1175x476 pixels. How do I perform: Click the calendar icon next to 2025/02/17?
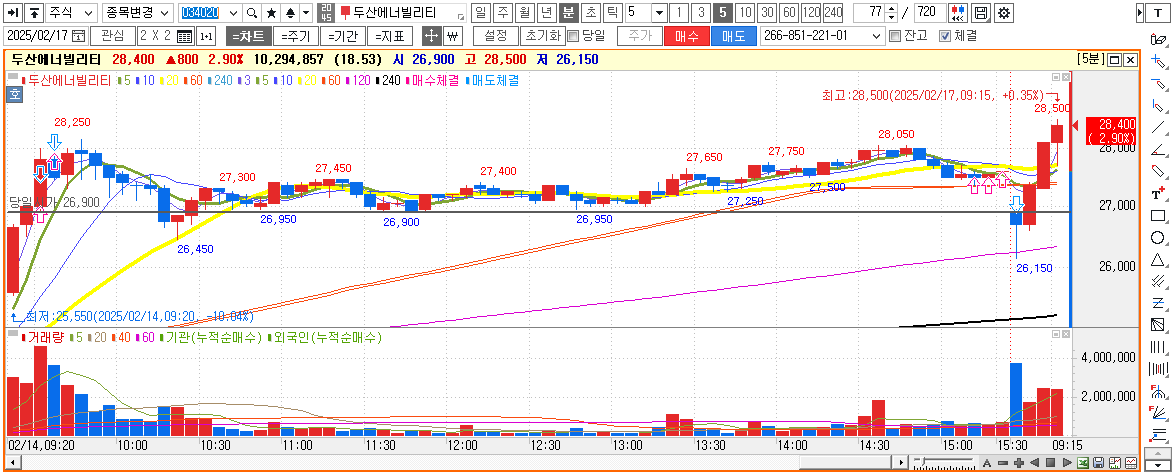(x=79, y=36)
